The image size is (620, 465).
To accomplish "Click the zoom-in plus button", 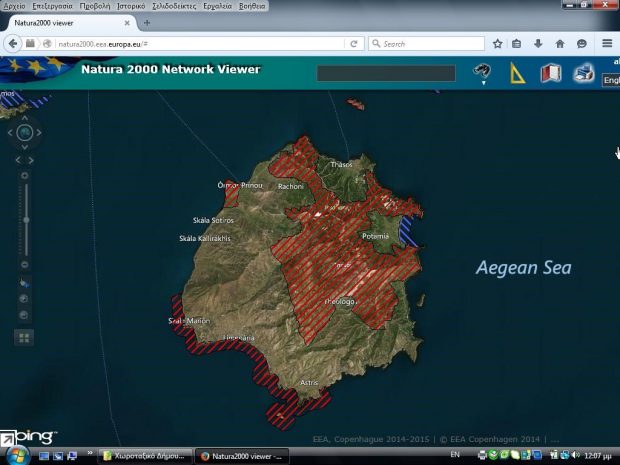I will coord(25,176).
